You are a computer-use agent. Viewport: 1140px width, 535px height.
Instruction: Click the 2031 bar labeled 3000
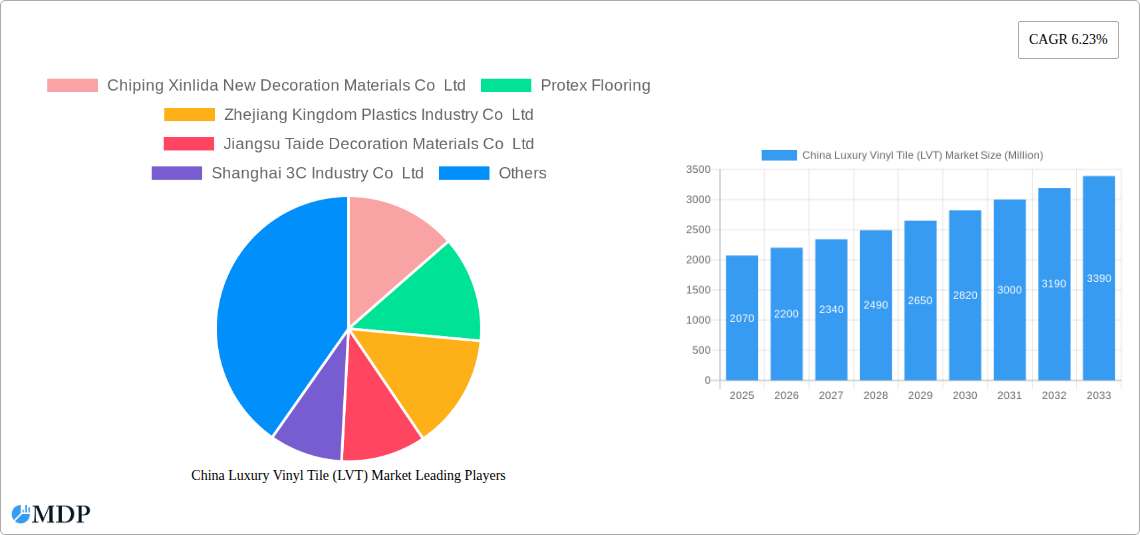[1010, 290]
